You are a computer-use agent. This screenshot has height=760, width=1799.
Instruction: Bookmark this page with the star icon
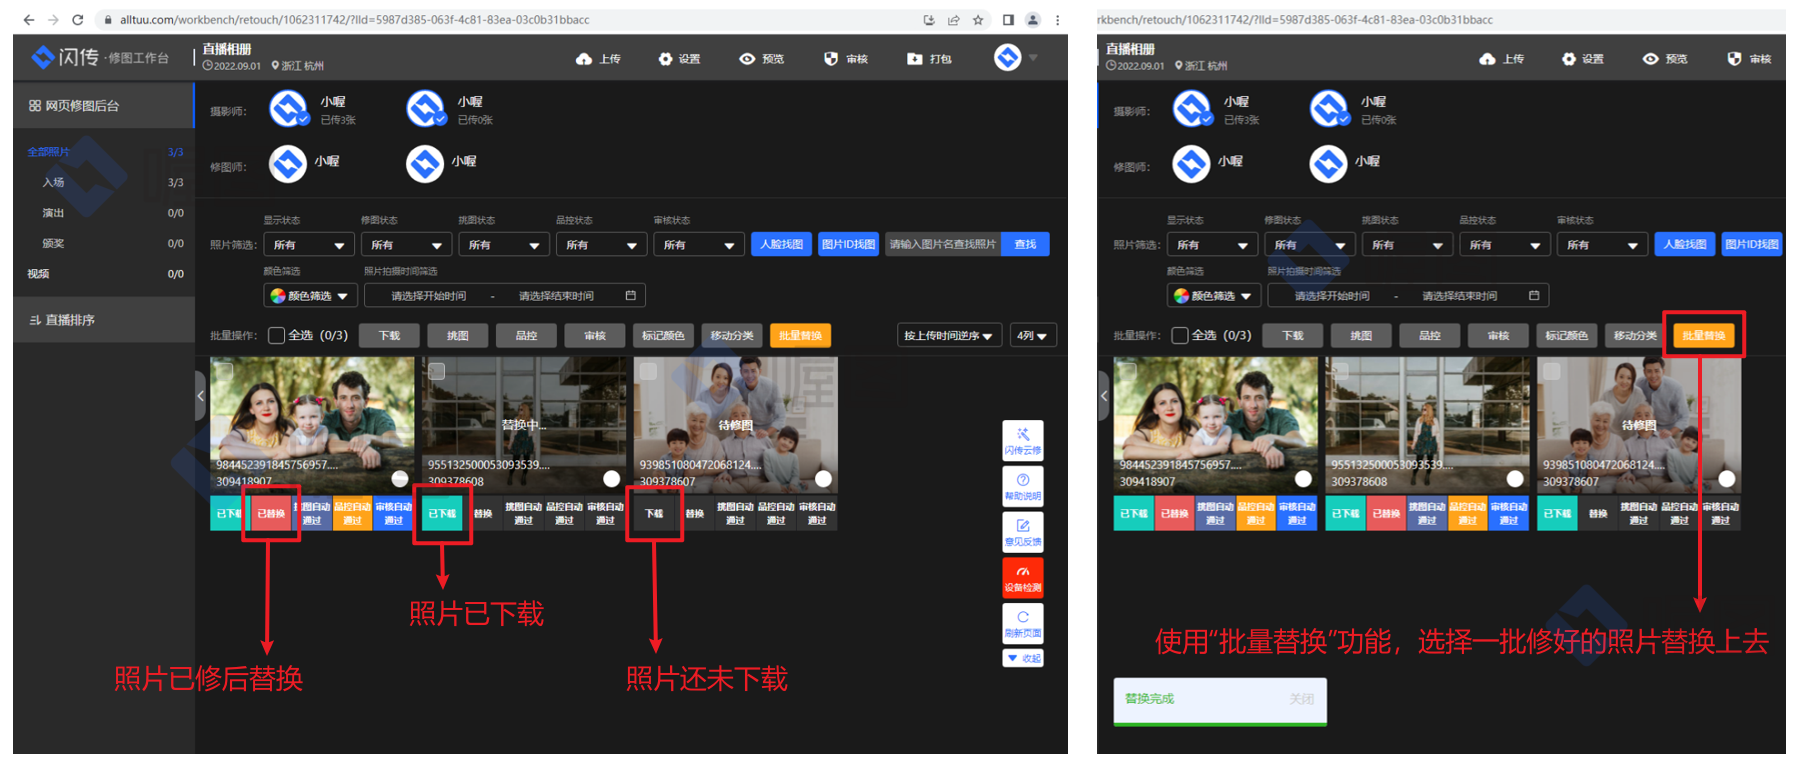pos(978,19)
